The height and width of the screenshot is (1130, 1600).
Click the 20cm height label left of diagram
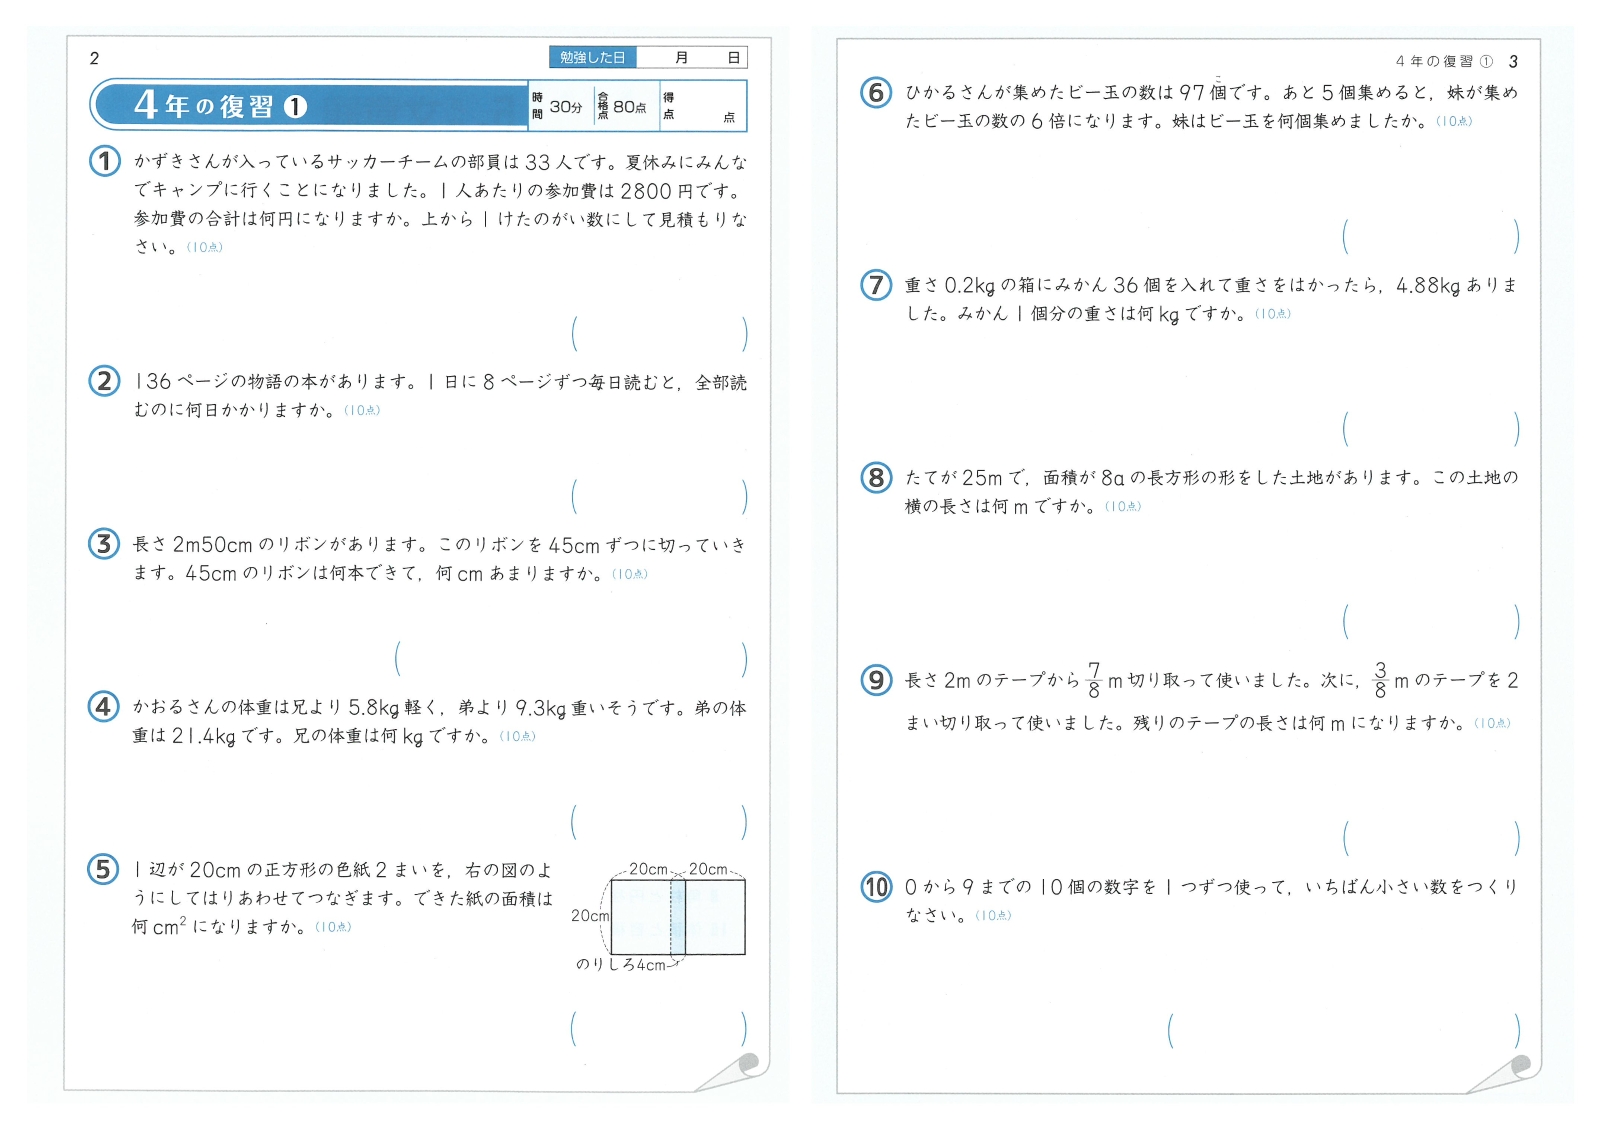click(590, 916)
